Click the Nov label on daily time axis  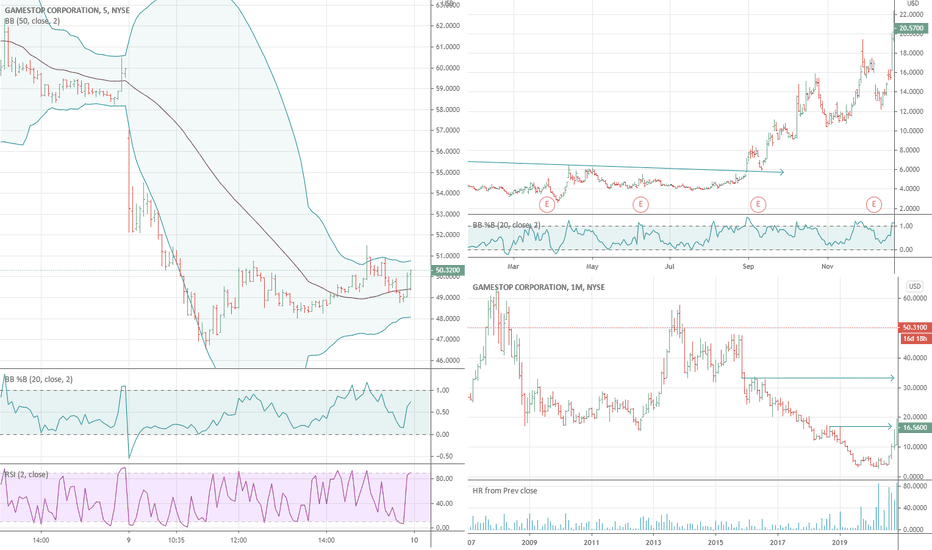click(x=827, y=266)
